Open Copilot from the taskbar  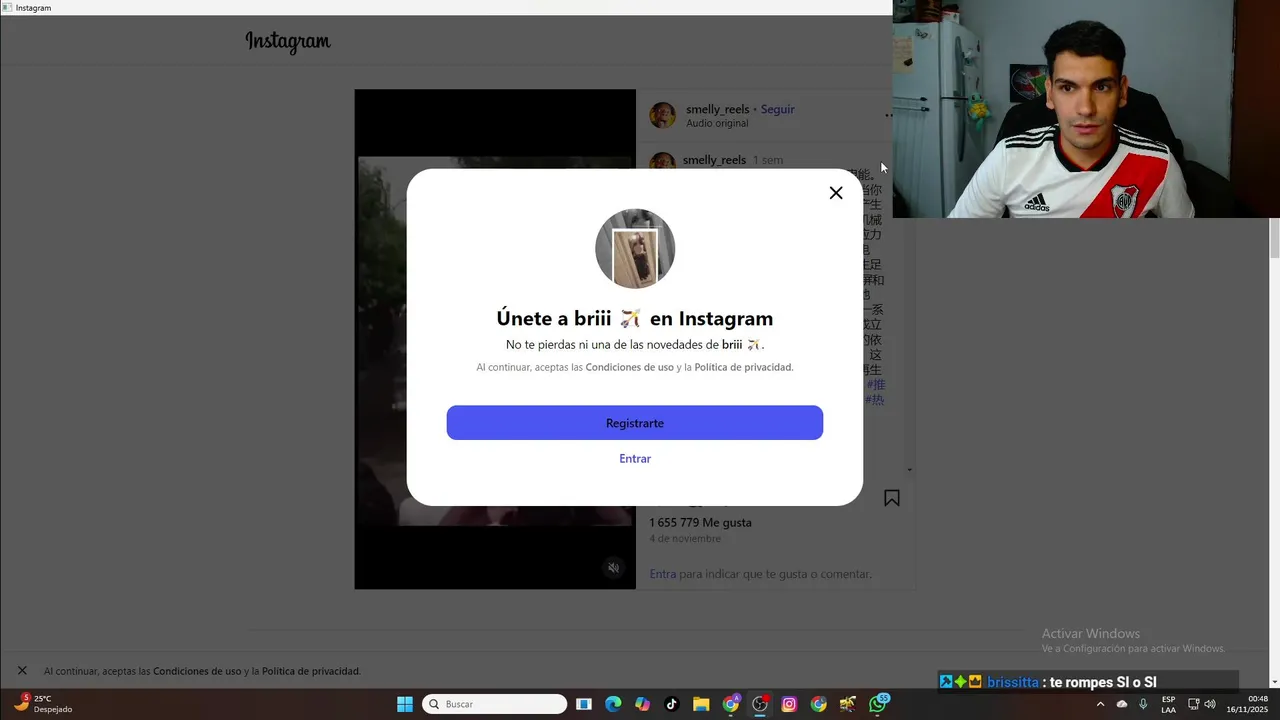[x=642, y=704]
